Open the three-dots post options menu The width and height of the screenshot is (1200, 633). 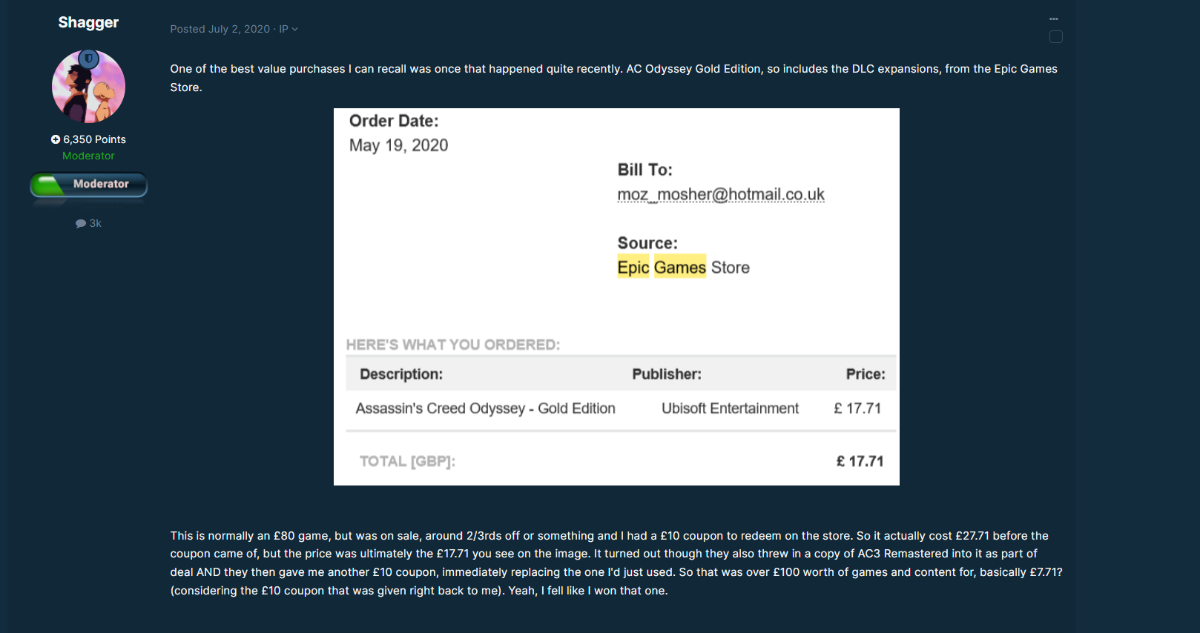pyautogui.click(x=1054, y=19)
